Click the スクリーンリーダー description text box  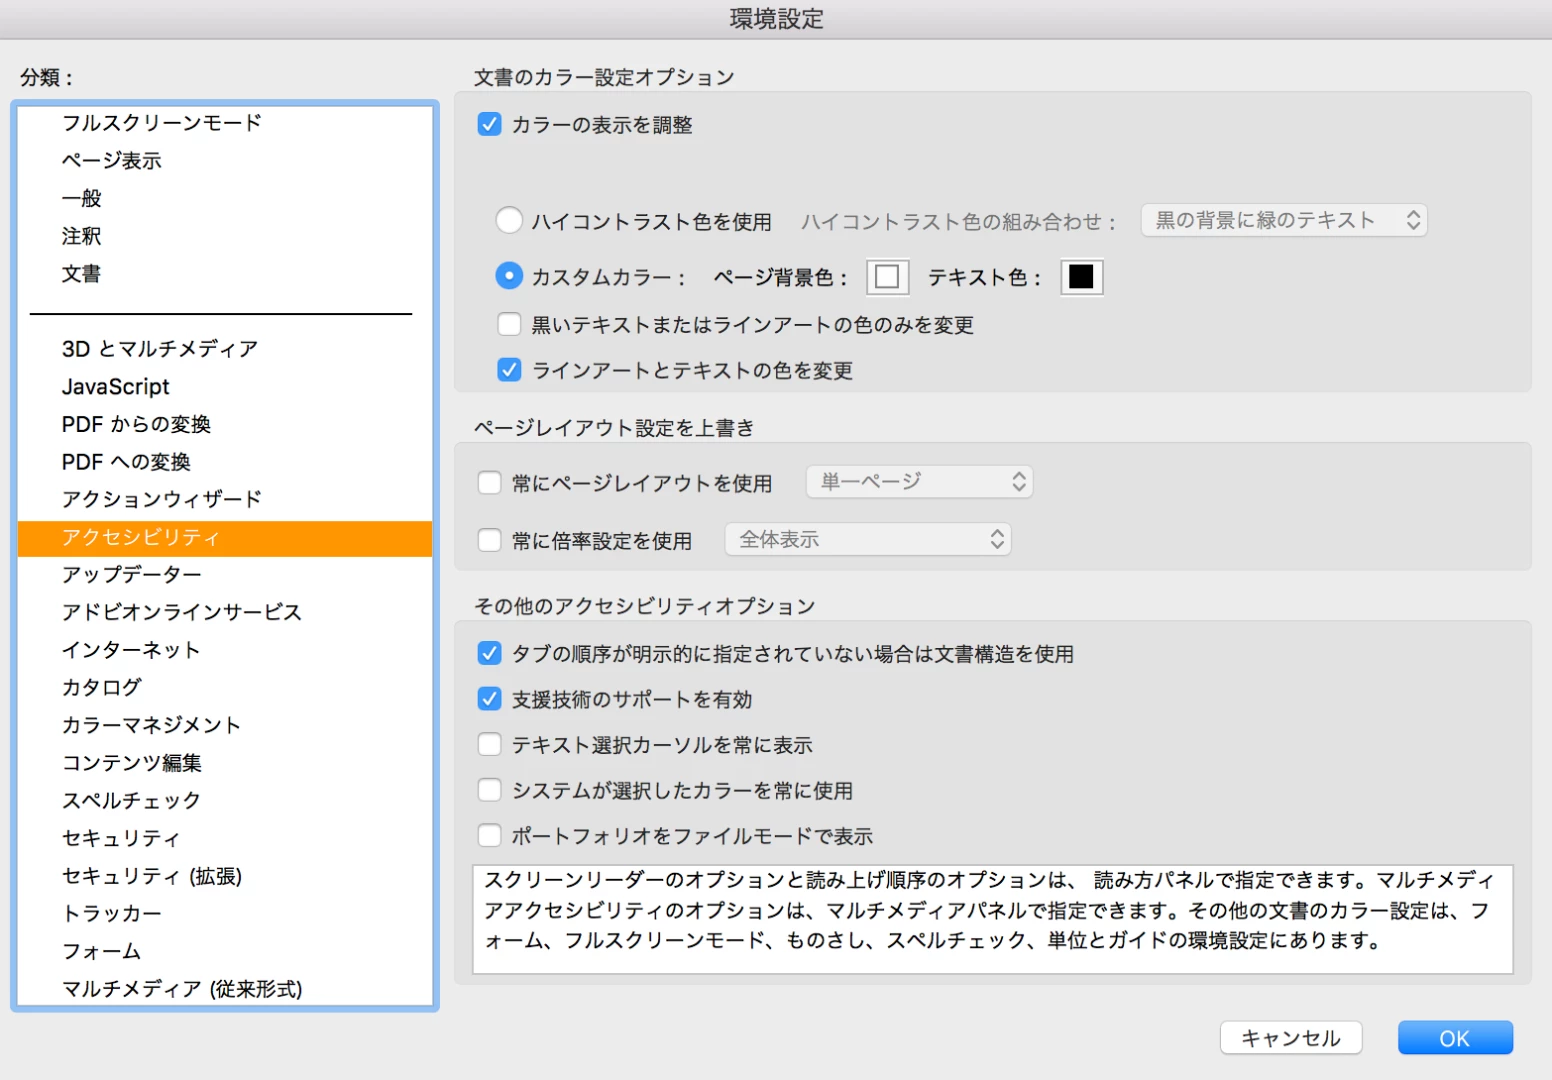pyautogui.click(x=993, y=919)
